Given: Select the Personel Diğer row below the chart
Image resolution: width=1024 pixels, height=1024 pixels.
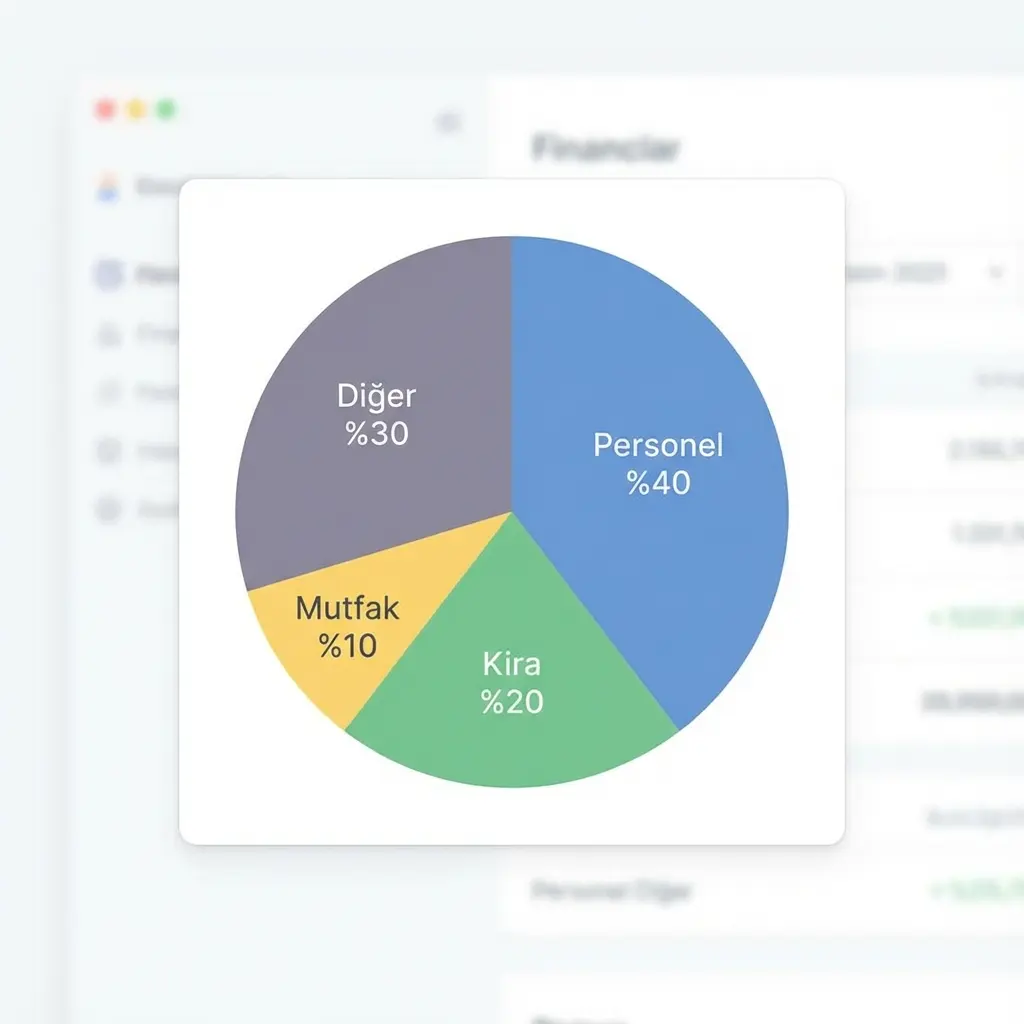Looking at the screenshot, I should coord(611,889).
